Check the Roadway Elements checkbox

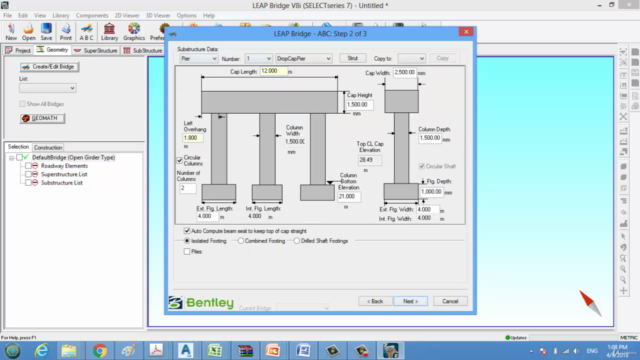(28, 166)
